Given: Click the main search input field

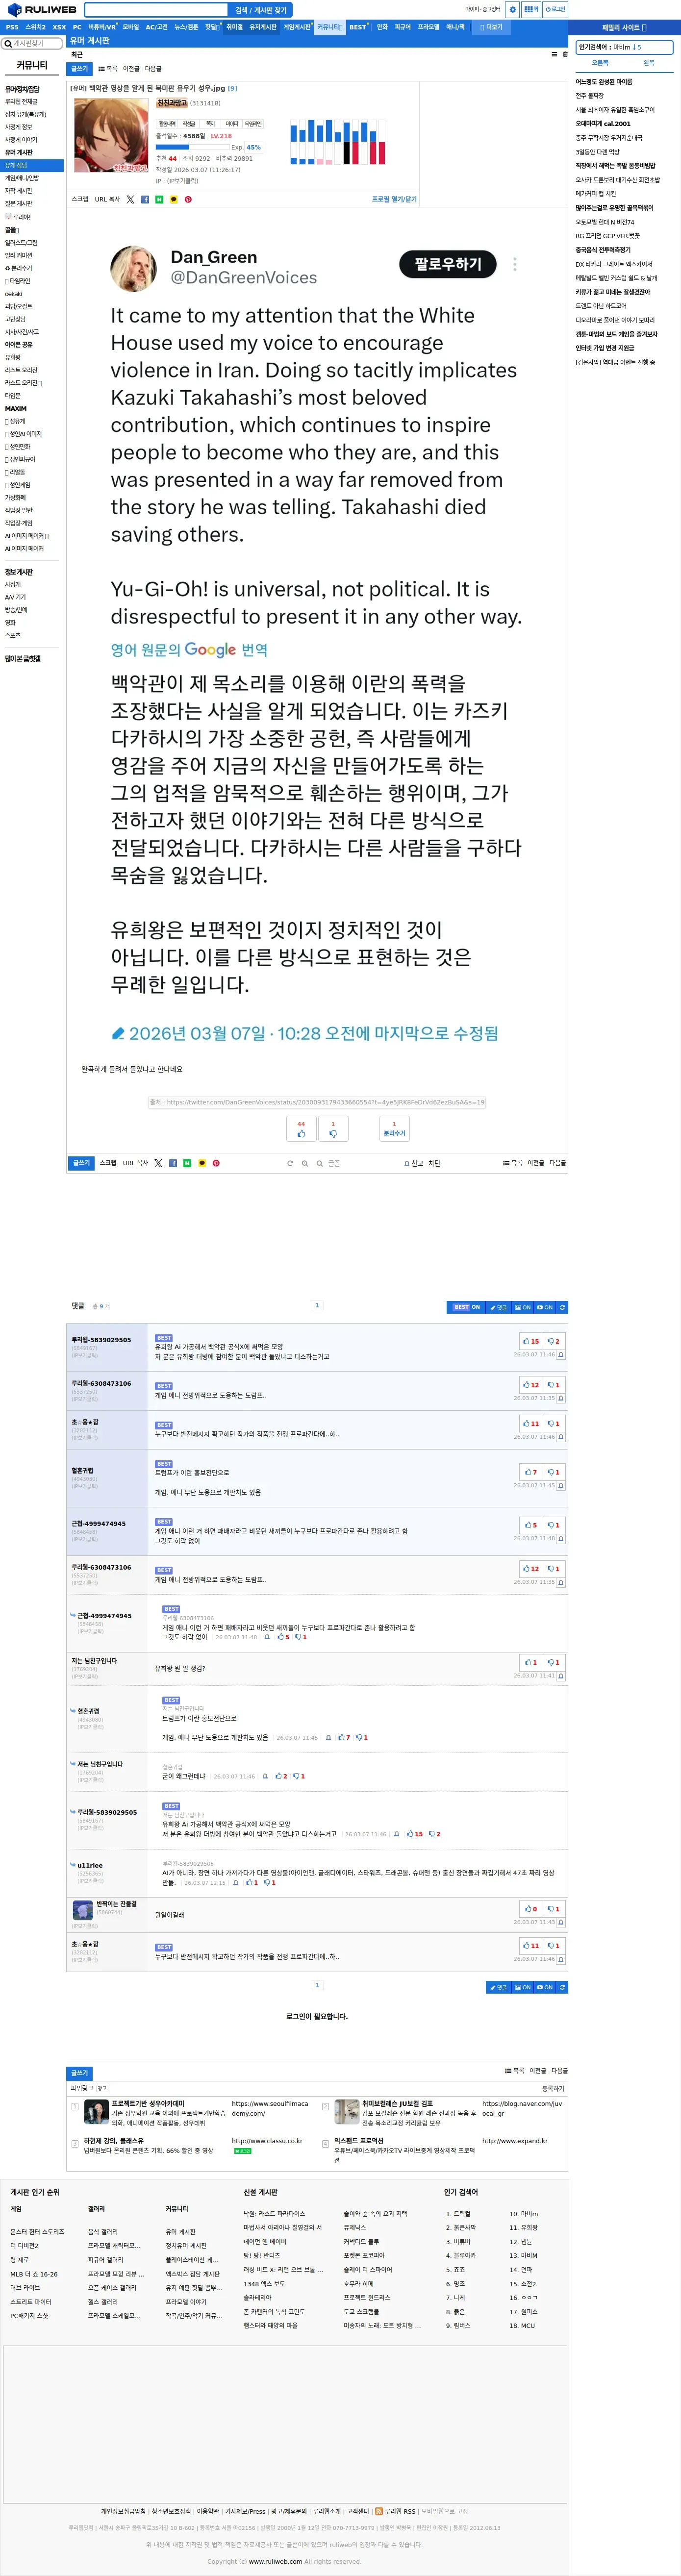Looking at the screenshot, I should [157, 10].
